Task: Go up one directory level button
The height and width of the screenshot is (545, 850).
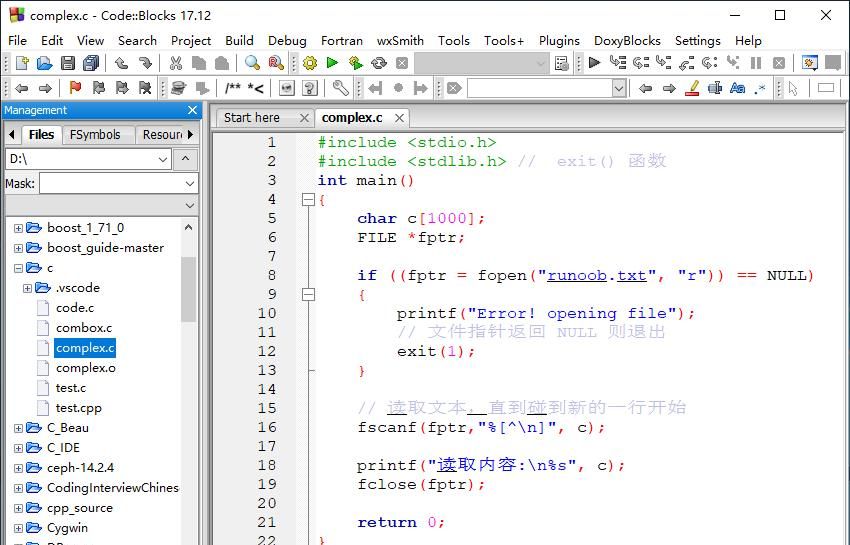Action: pos(185,159)
